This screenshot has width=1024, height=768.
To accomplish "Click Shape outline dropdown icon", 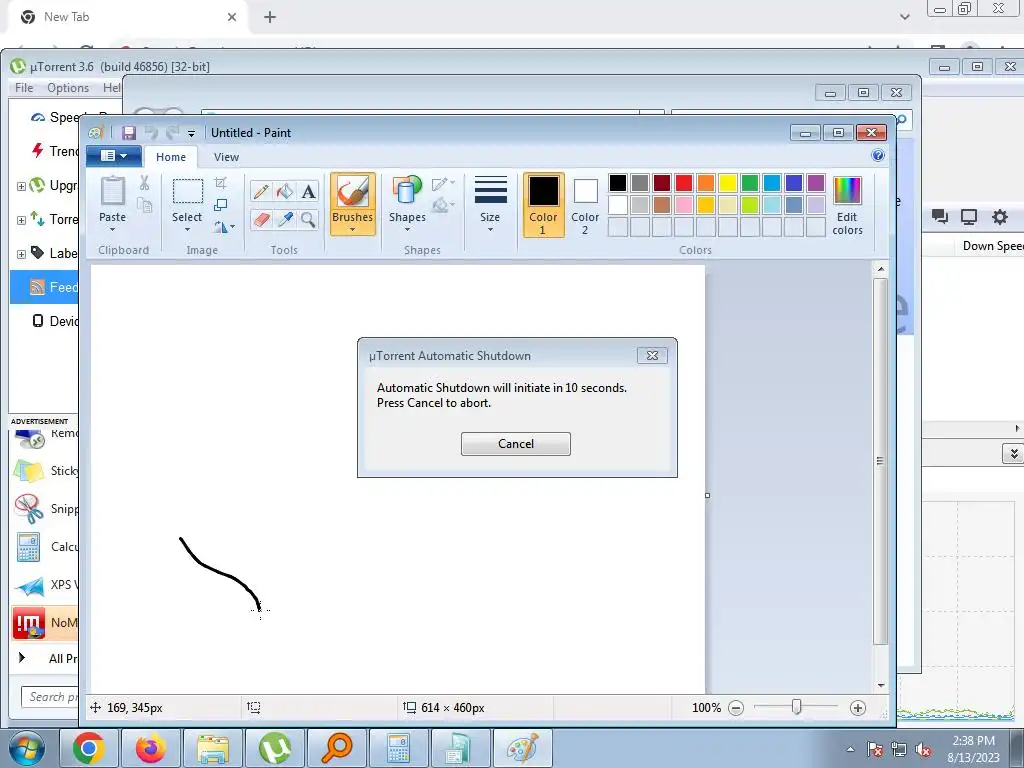I will [443, 184].
